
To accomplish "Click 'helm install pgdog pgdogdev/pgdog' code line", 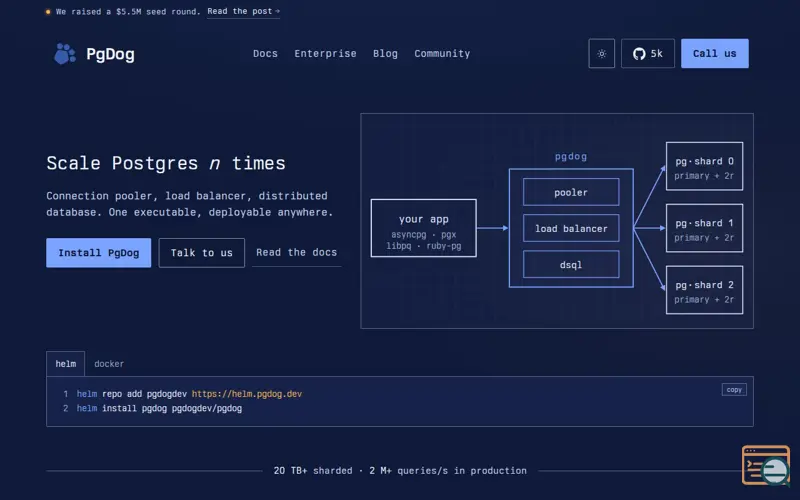I will [159, 409].
